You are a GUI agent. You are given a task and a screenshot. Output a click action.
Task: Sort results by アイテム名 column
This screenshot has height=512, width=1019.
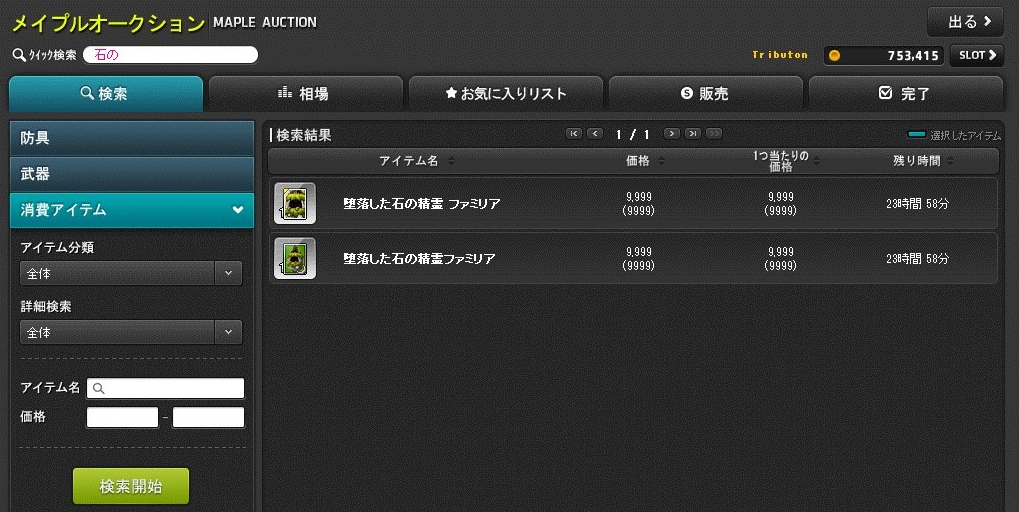417,160
